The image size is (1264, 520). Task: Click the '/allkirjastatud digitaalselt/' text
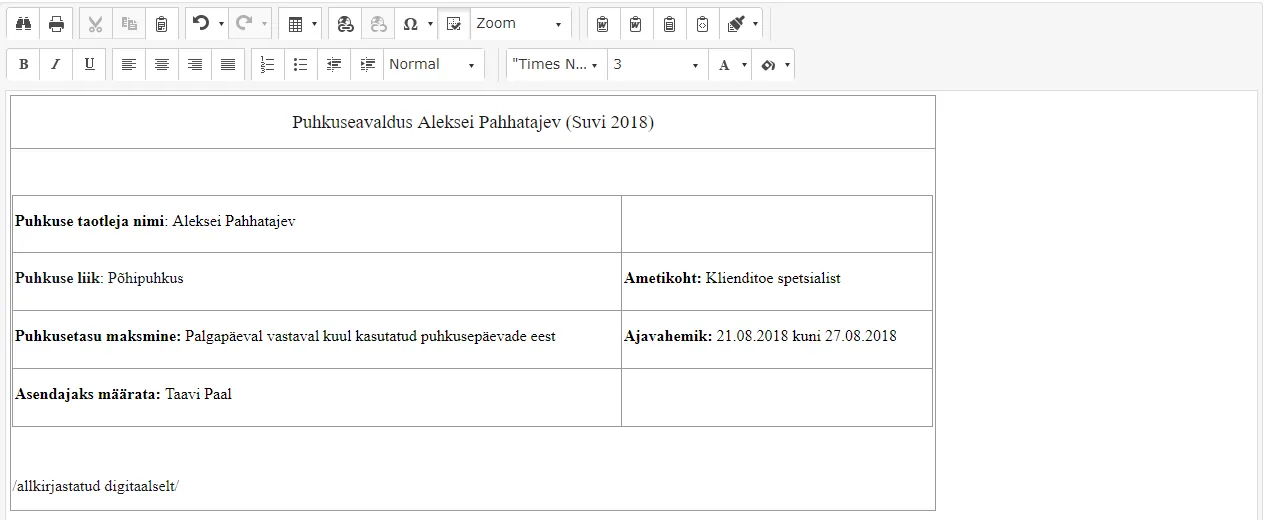[96, 487]
